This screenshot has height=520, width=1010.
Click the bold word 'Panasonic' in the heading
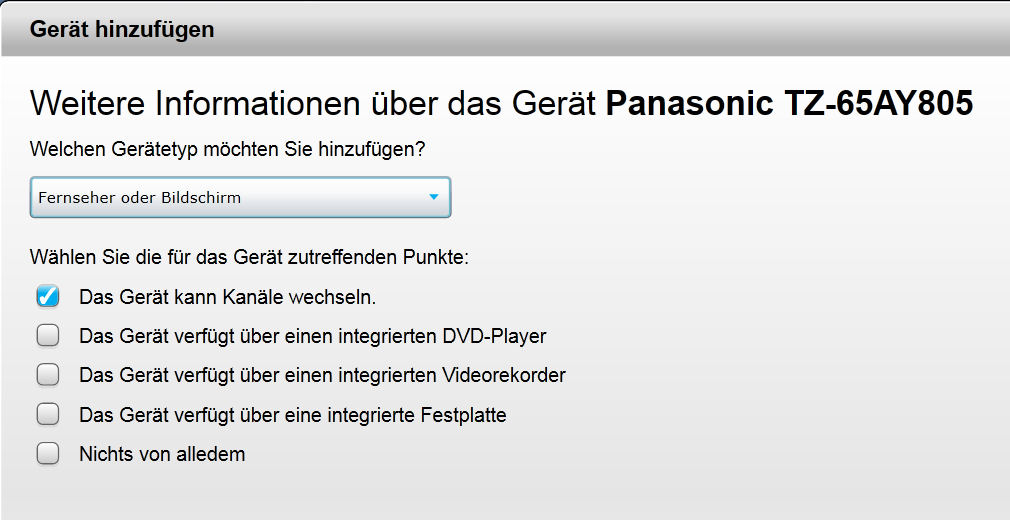[685, 104]
